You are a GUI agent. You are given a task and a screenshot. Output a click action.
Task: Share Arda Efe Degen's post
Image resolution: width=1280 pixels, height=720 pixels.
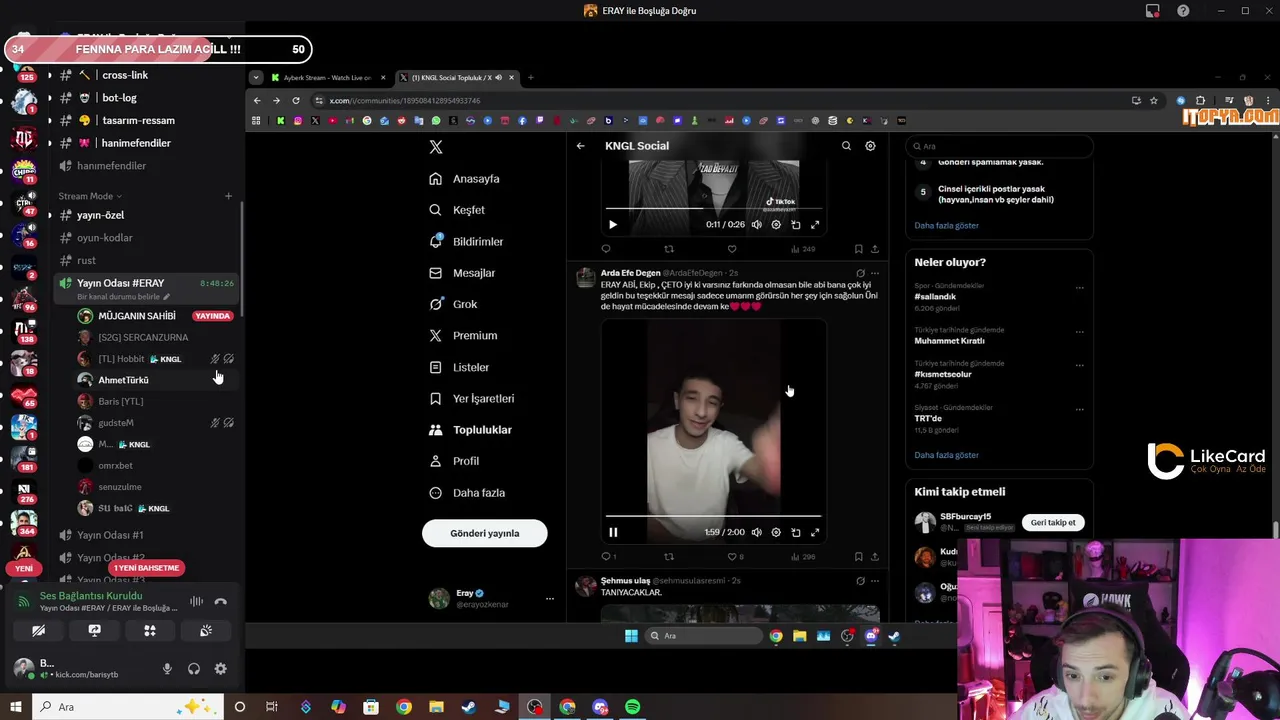(875, 557)
